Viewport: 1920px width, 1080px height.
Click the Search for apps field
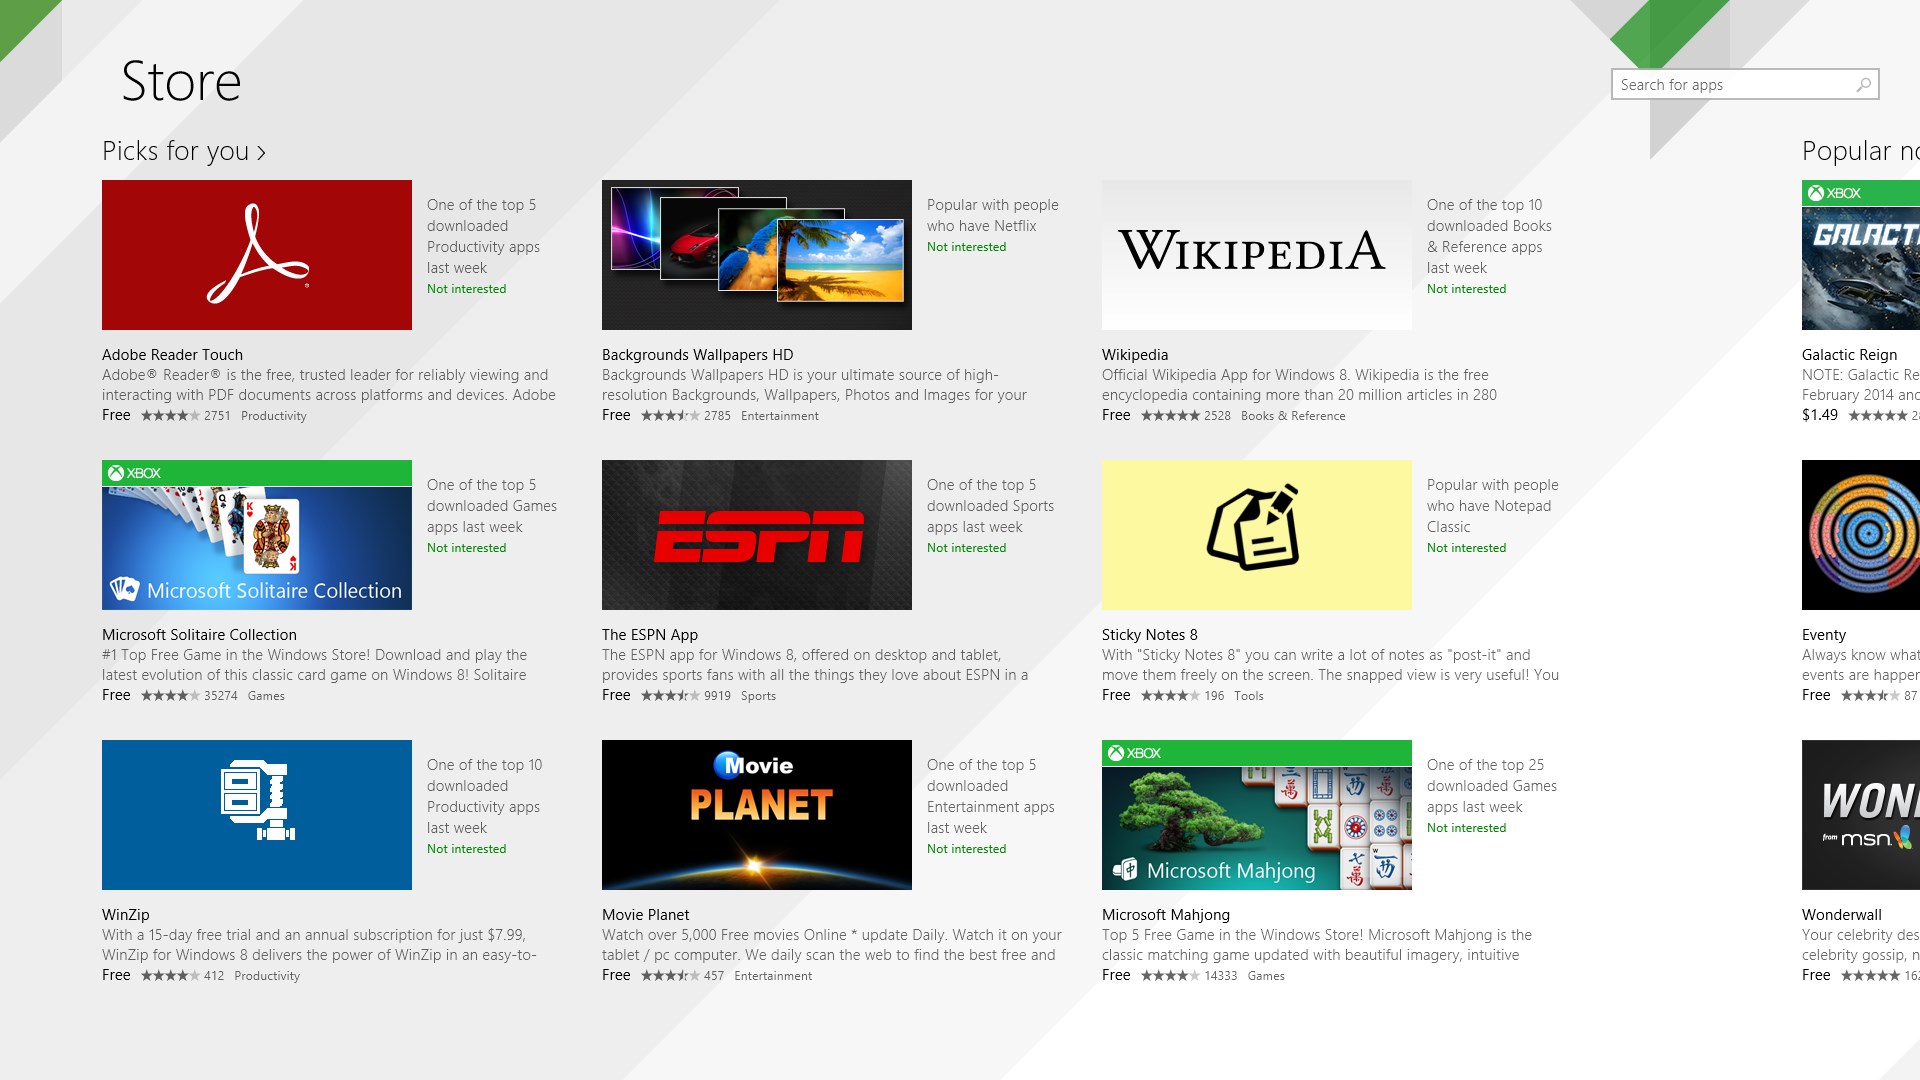(1745, 84)
